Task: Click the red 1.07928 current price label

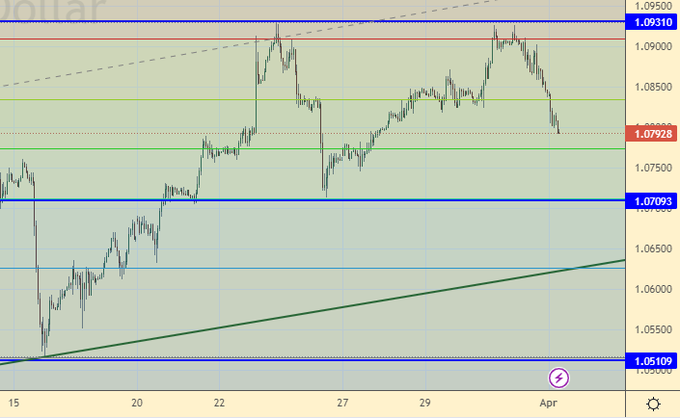Action: pos(652,133)
